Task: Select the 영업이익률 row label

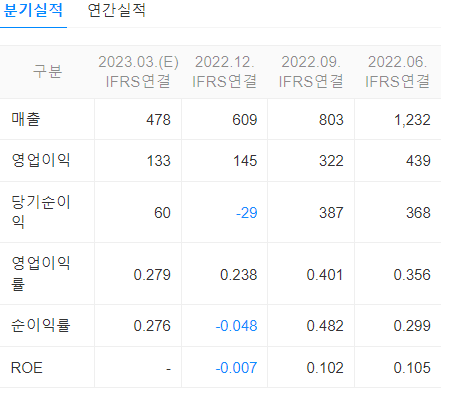Action: tap(41, 273)
